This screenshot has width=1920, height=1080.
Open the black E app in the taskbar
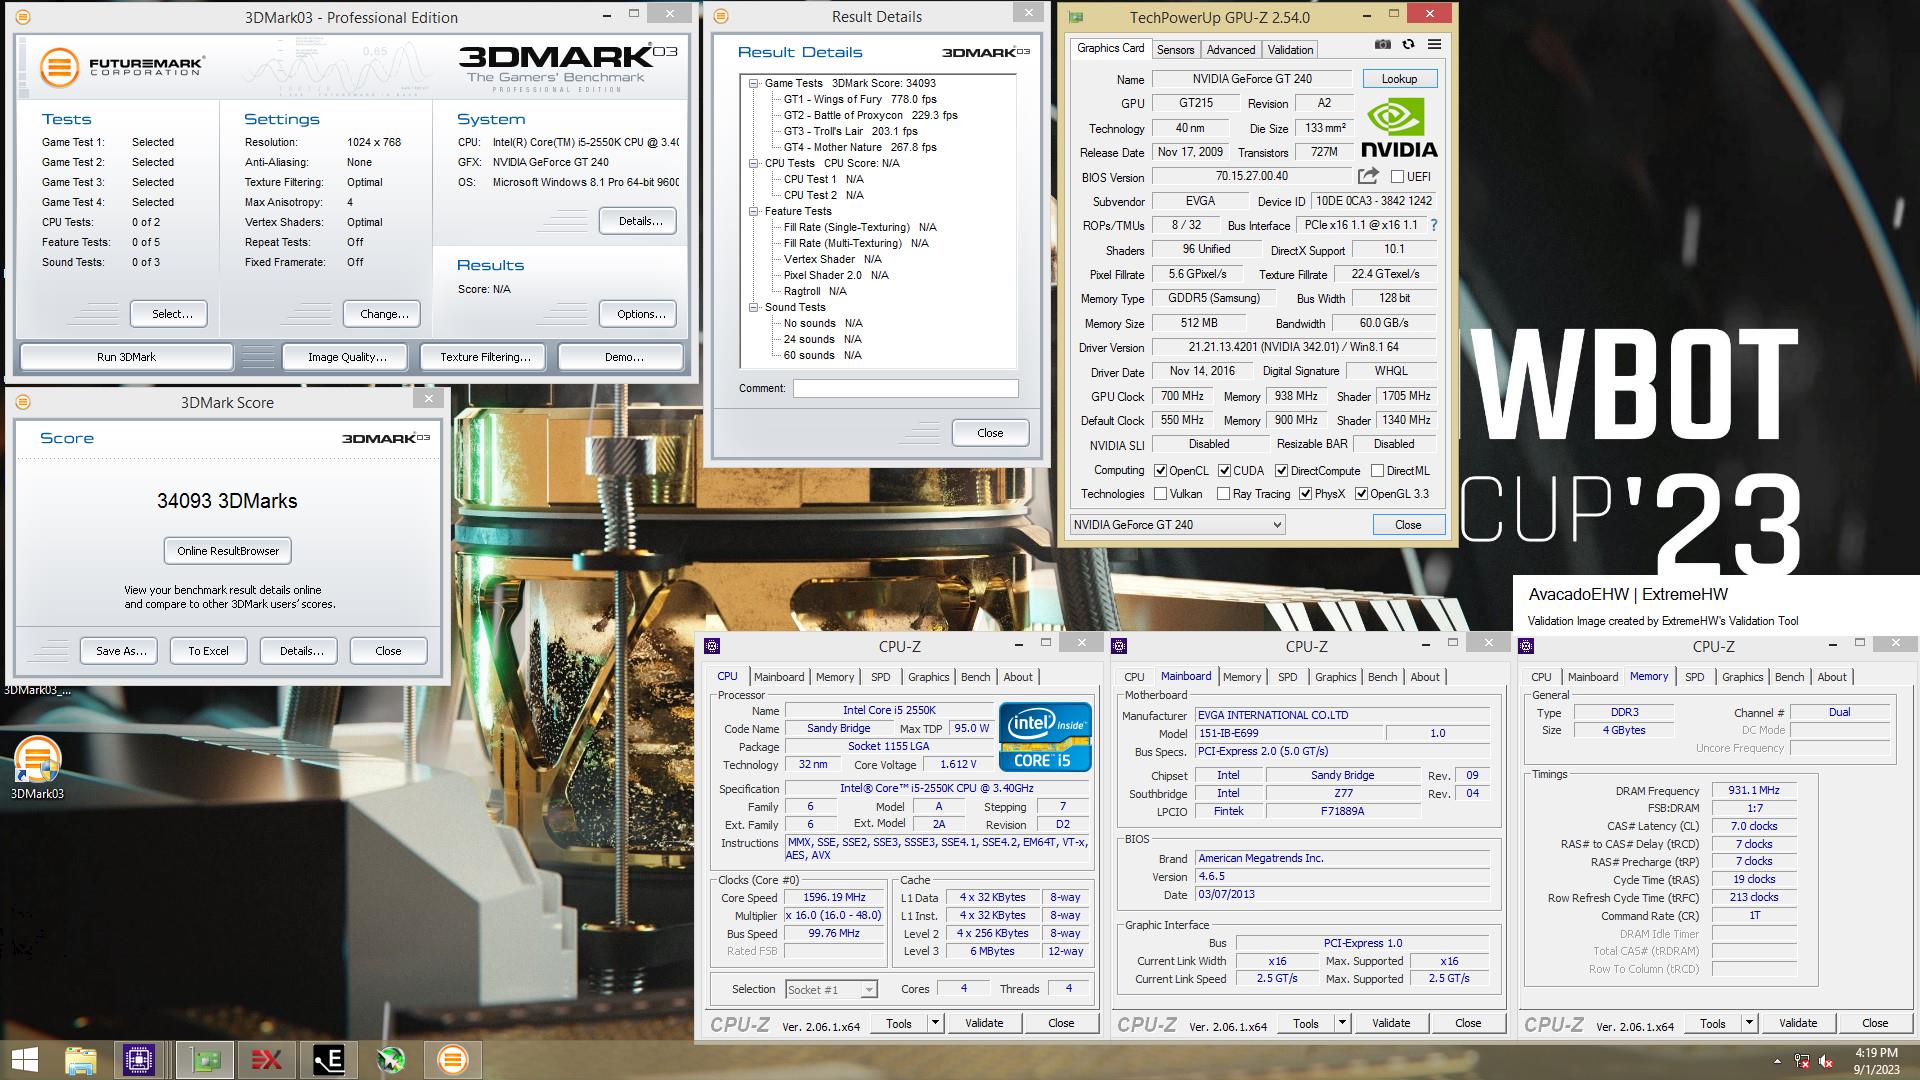click(329, 1060)
